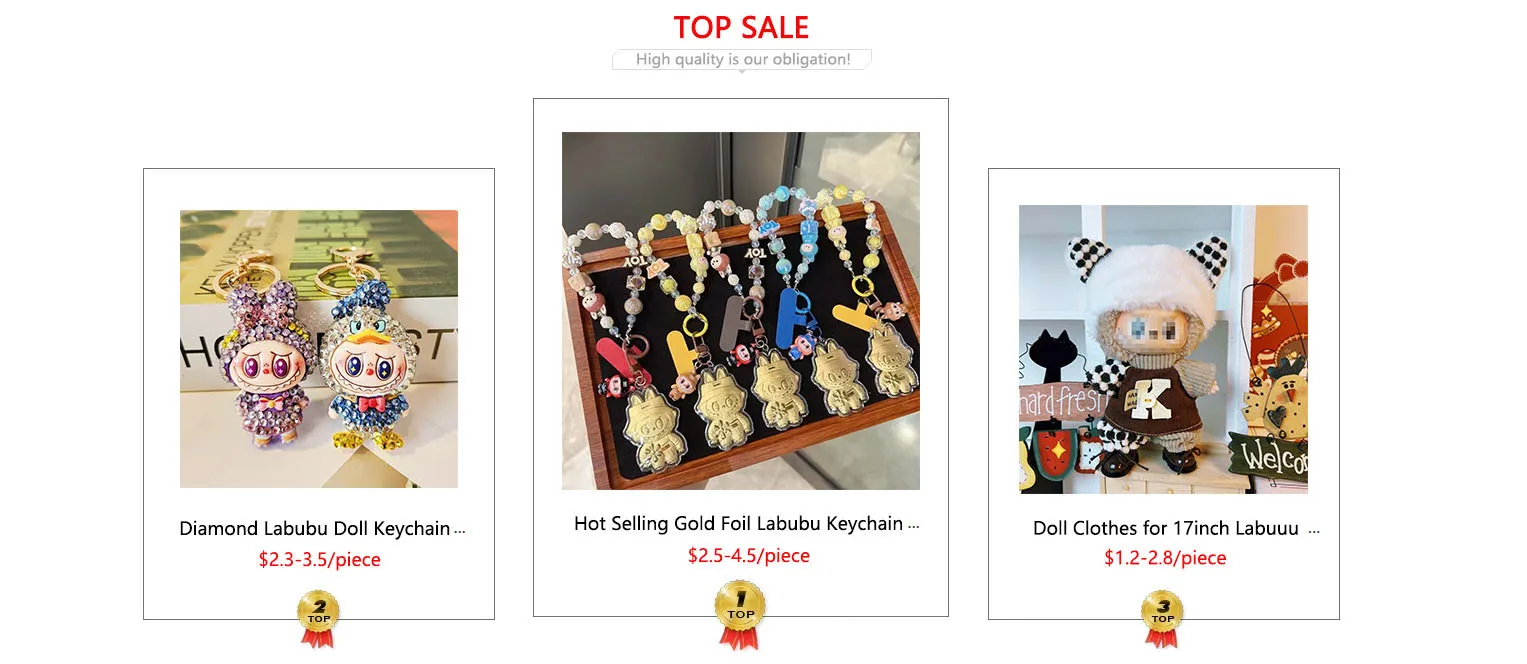The width and height of the screenshot is (1527, 664).
Task: Open the Gold Foil Labubu Keychain photo
Action: coord(741,311)
